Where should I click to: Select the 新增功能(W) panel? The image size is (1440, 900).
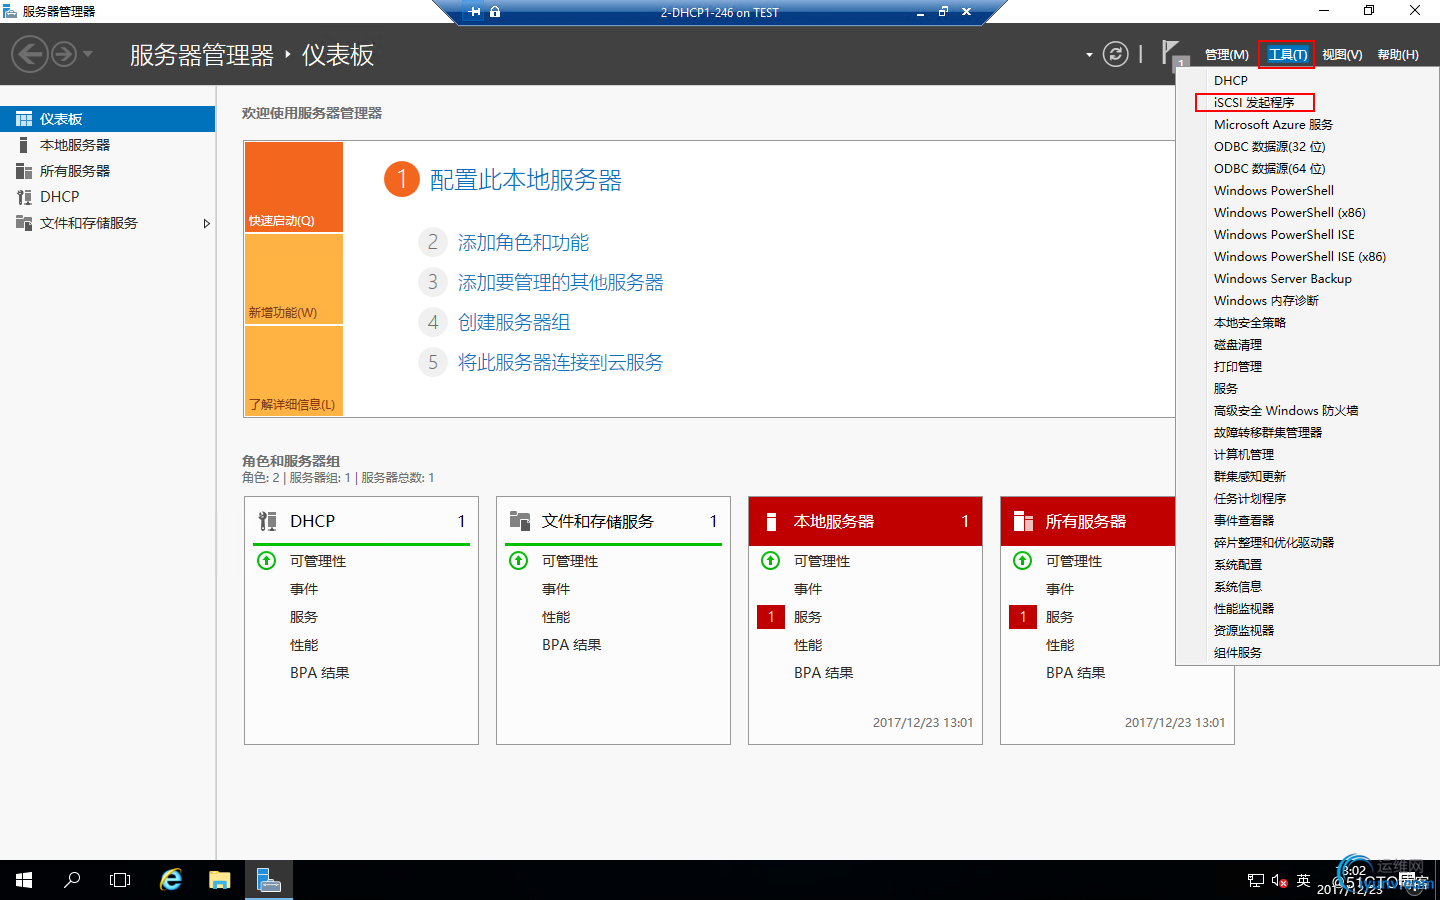coord(294,279)
